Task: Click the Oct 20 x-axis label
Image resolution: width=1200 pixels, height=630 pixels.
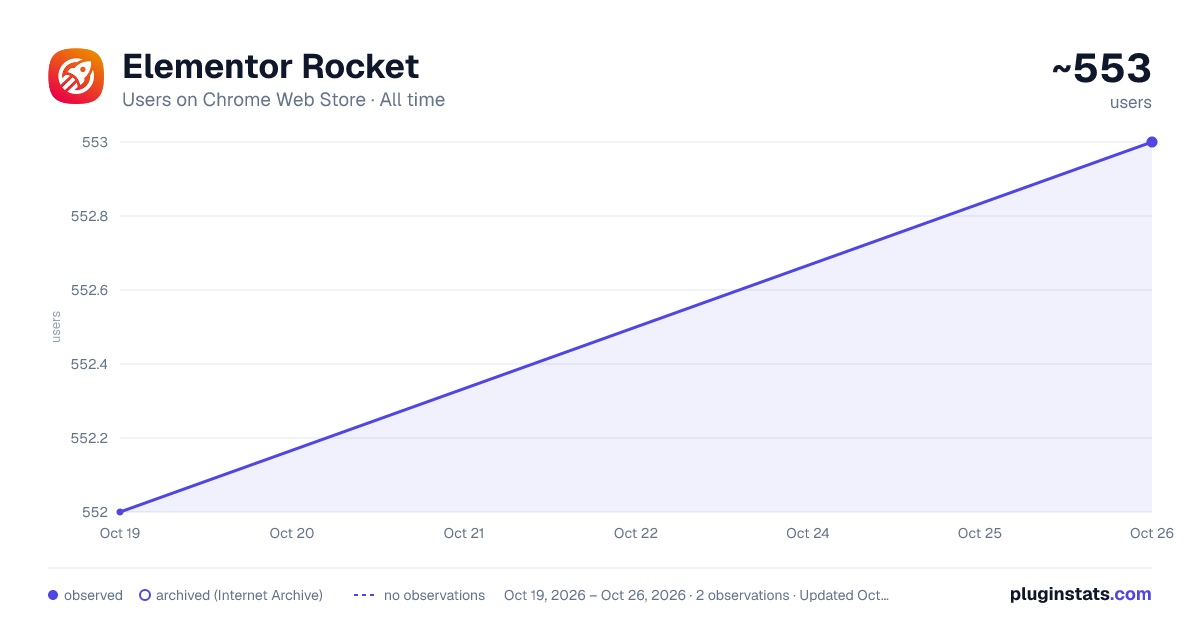Action: (x=292, y=533)
